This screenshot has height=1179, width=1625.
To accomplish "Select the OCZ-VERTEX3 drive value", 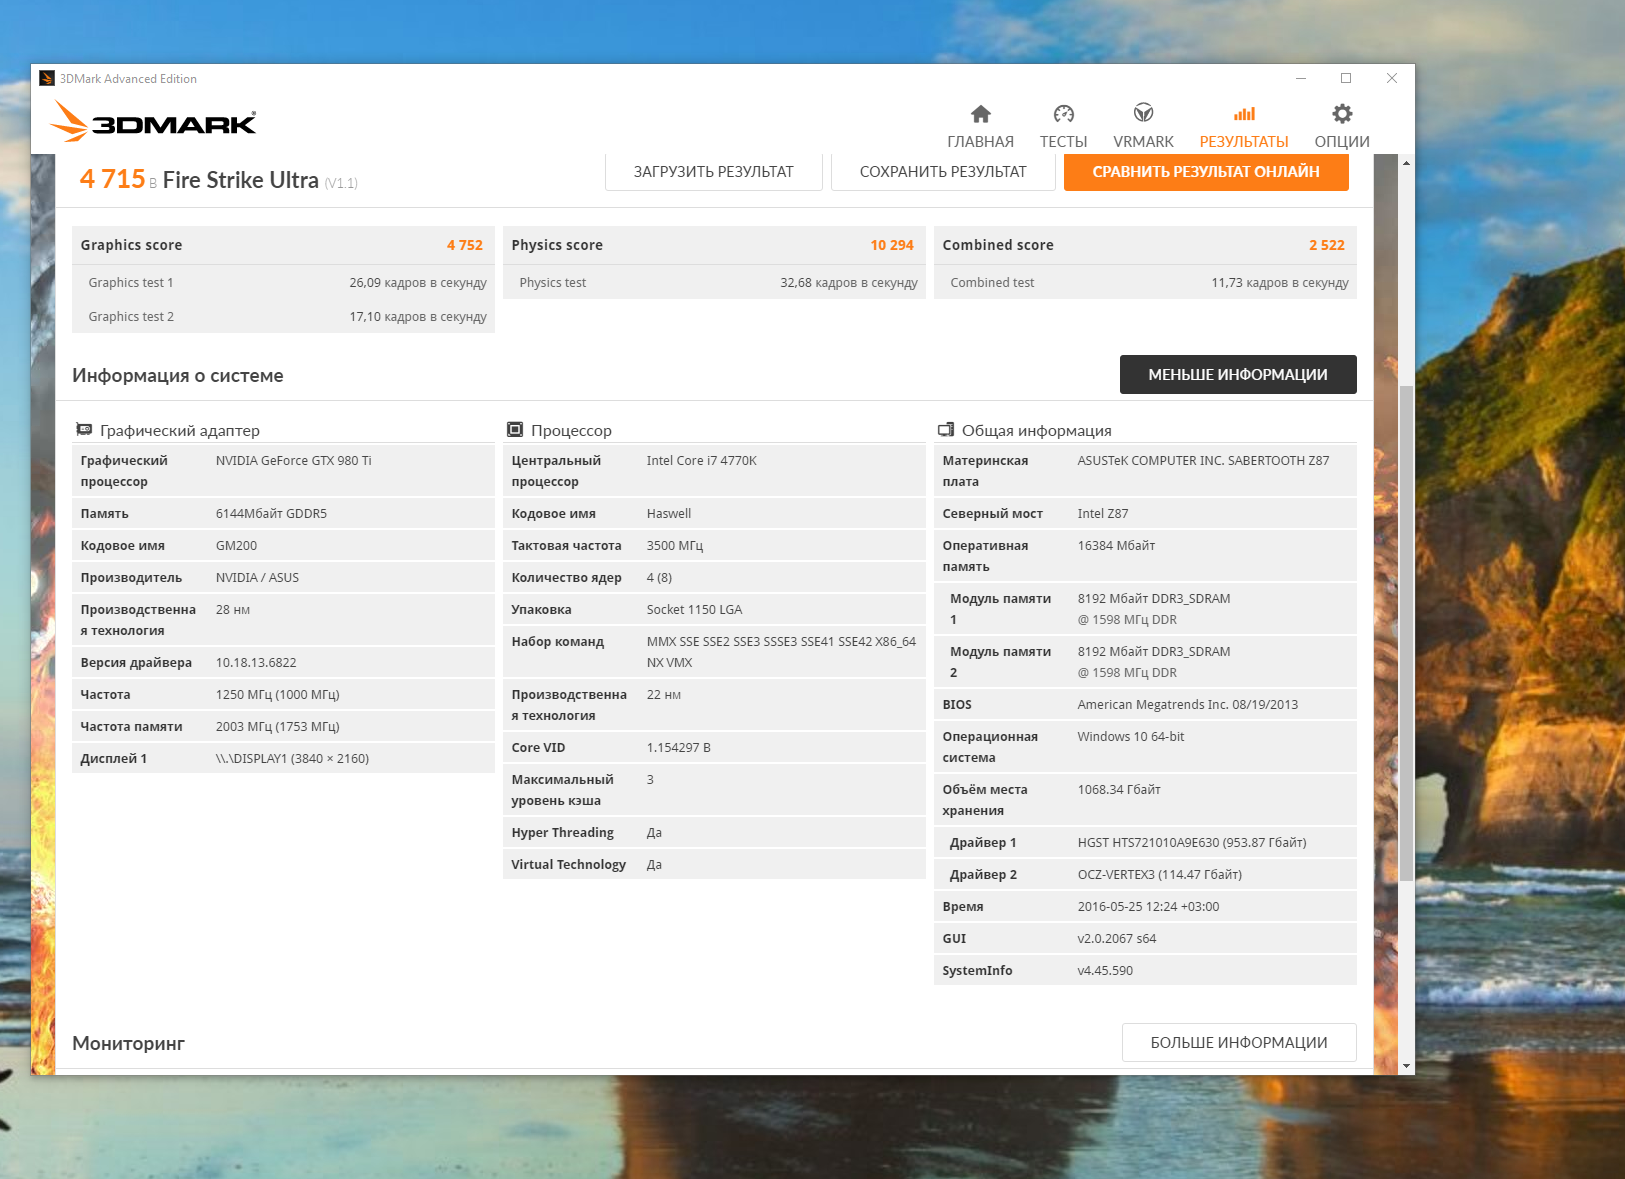I will (x=1160, y=875).
